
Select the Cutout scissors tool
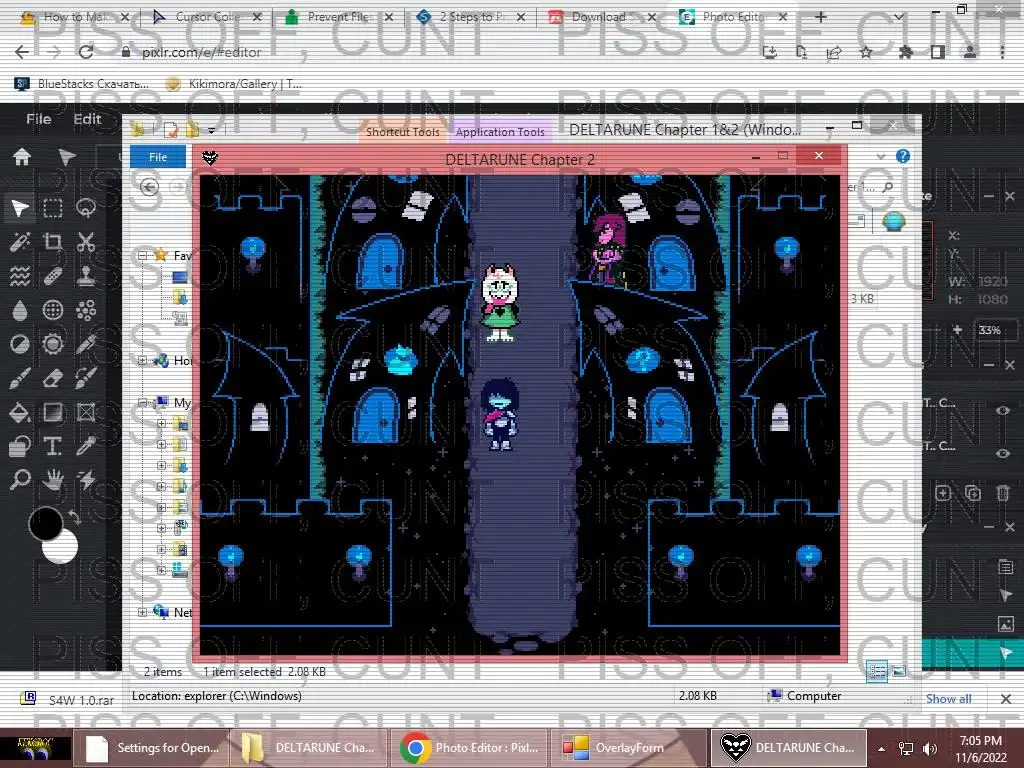[86, 242]
